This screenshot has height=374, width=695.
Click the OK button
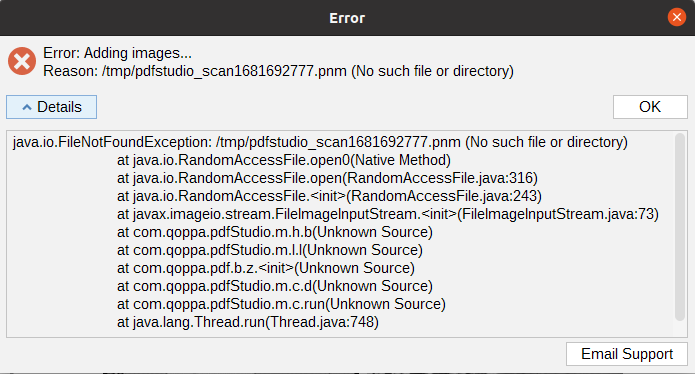click(x=650, y=107)
